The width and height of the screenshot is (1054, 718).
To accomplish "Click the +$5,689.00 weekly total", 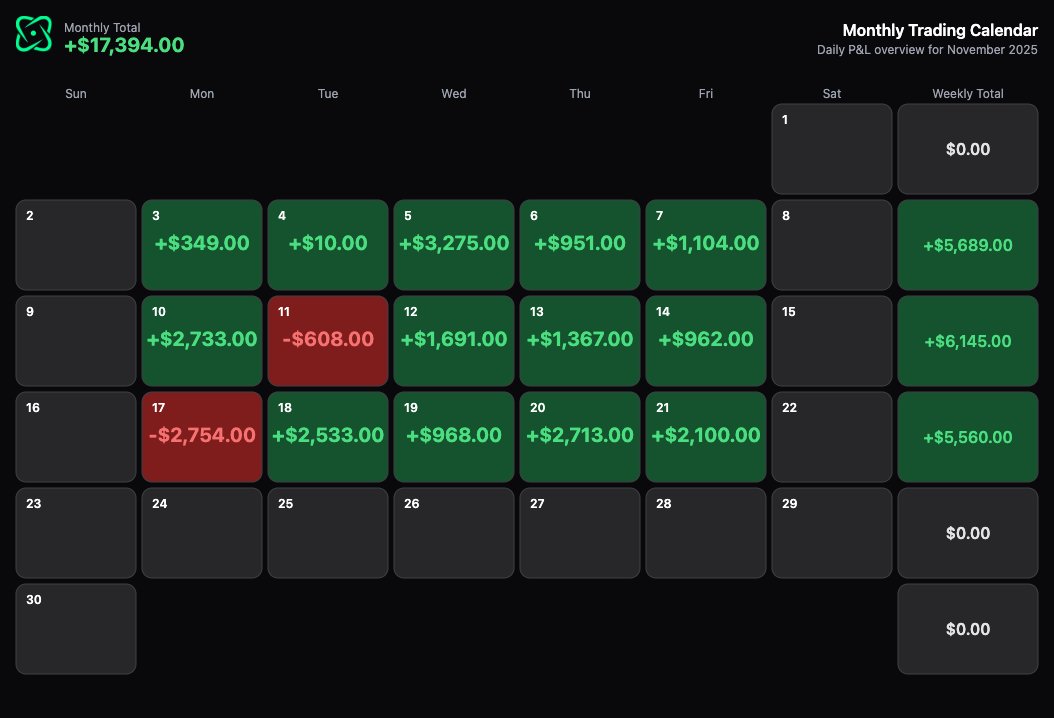I will click(967, 244).
